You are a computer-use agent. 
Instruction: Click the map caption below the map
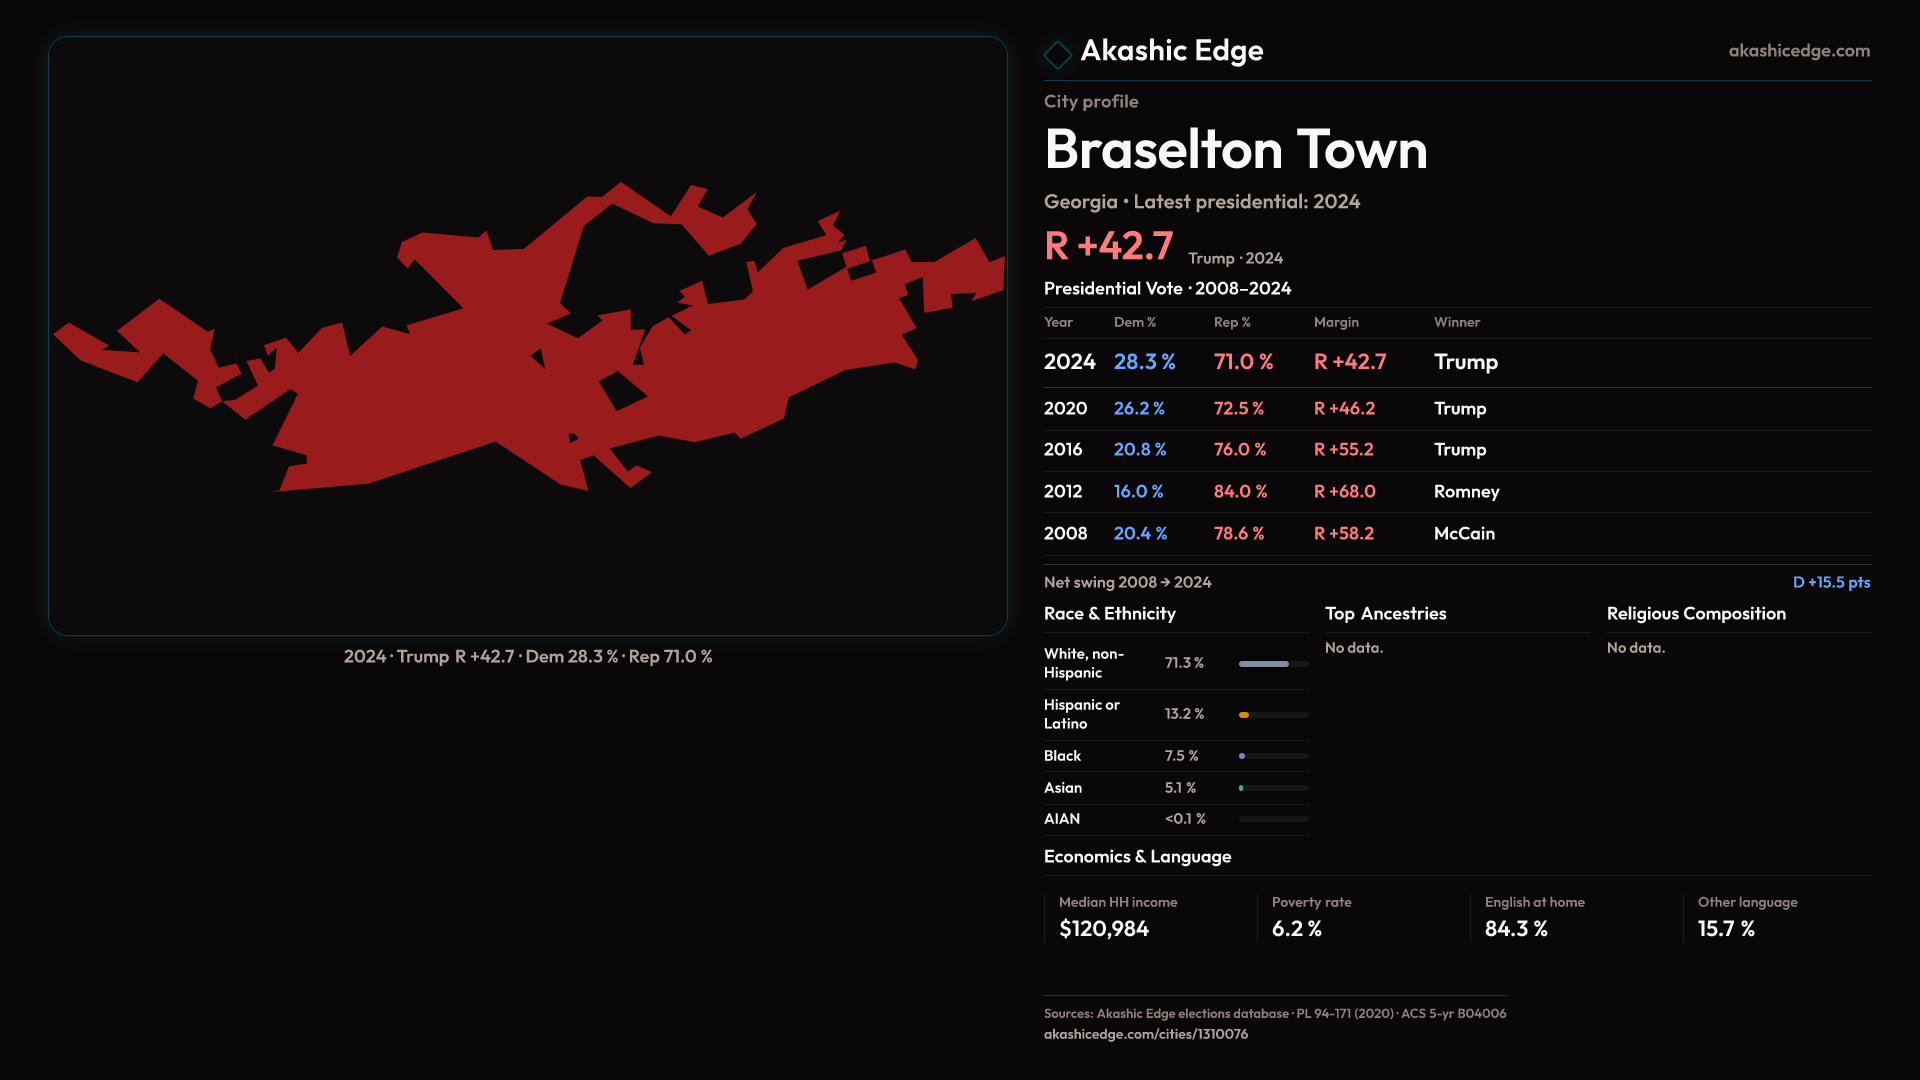pyautogui.click(x=527, y=657)
